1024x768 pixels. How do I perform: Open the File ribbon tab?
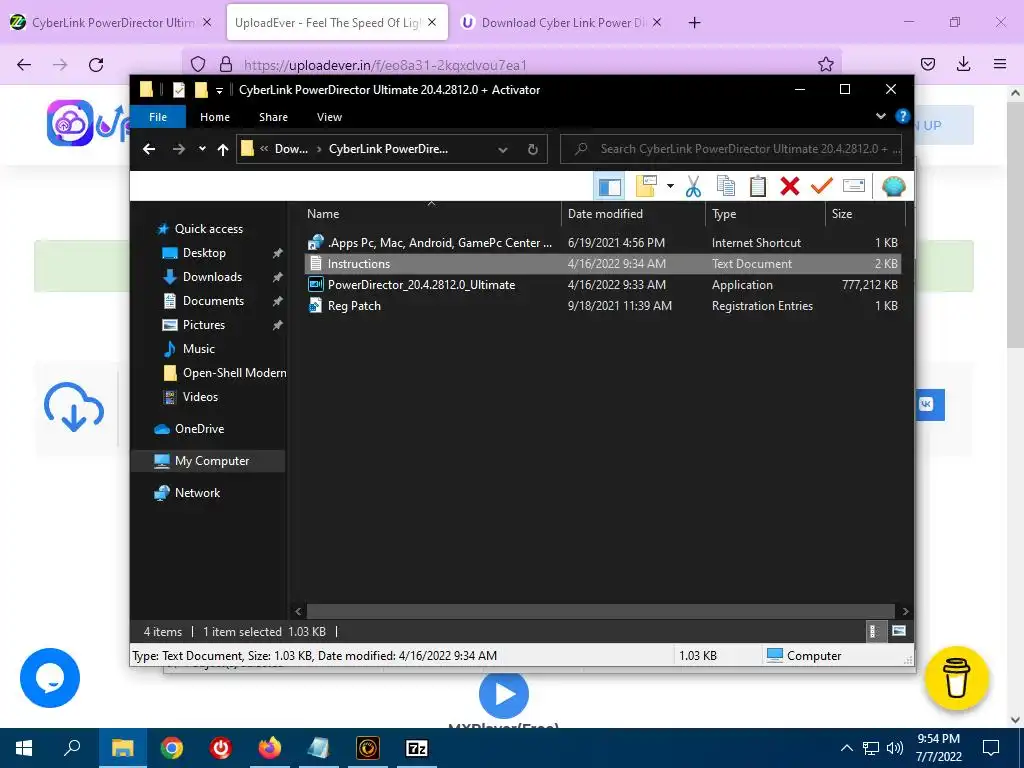click(158, 117)
